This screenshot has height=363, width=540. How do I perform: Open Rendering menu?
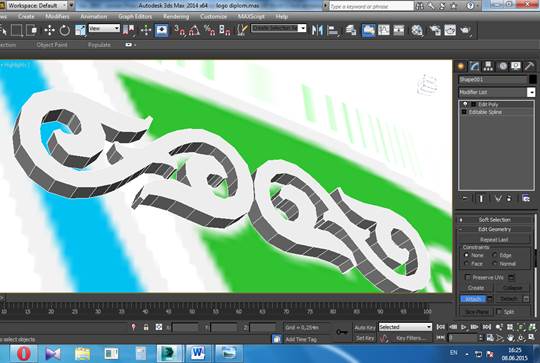click(176, 17)
